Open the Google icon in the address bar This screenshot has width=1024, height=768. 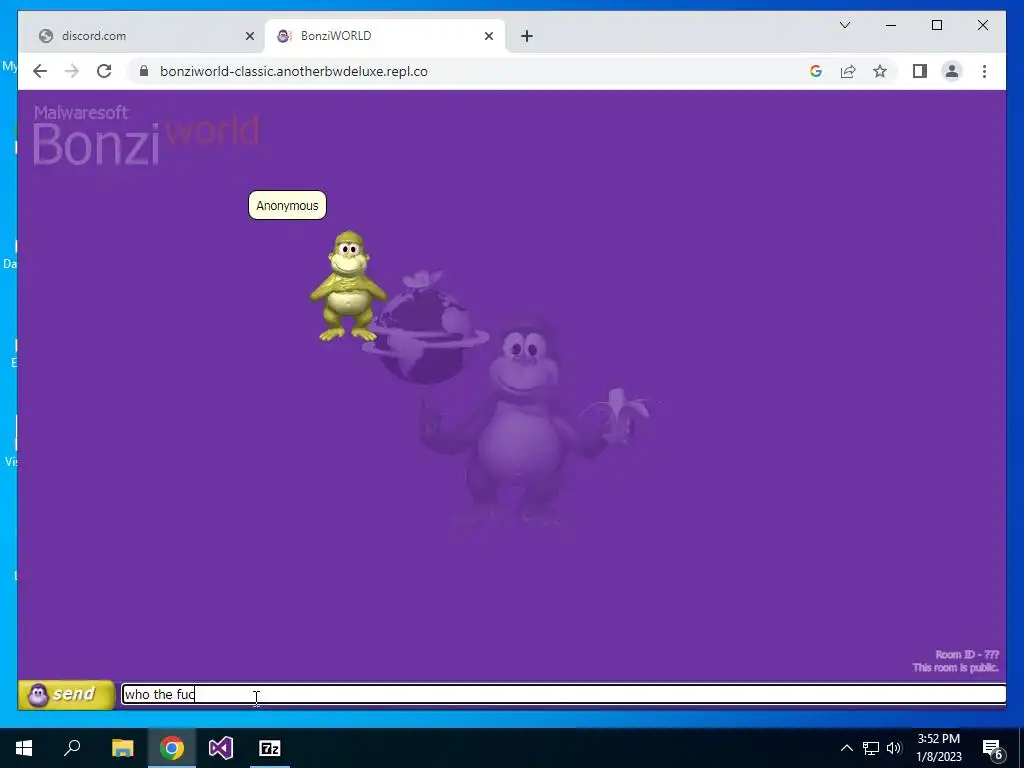coord(816,71)
